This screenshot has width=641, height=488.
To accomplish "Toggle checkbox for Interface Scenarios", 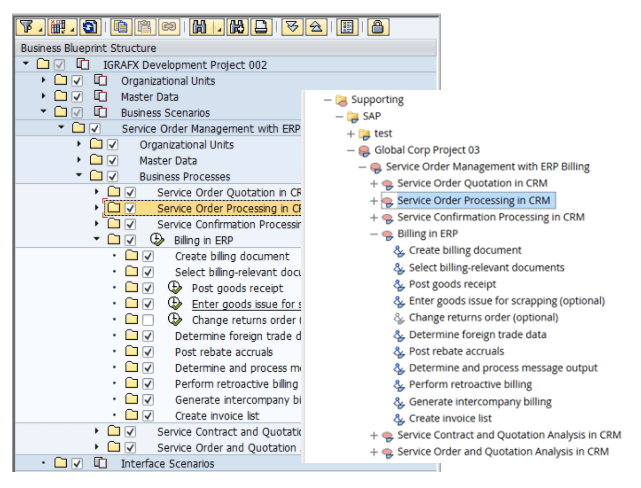I will click(x=77, y=463).
